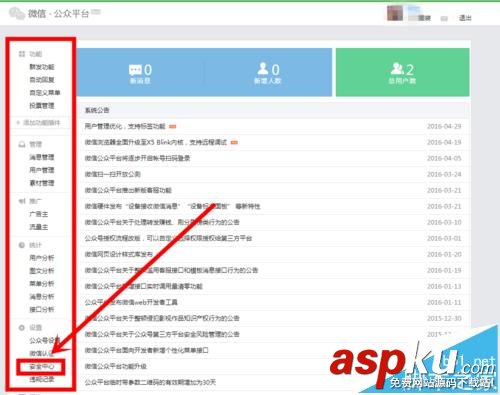Open the 新消息 count tile

(x=140, y=72)
